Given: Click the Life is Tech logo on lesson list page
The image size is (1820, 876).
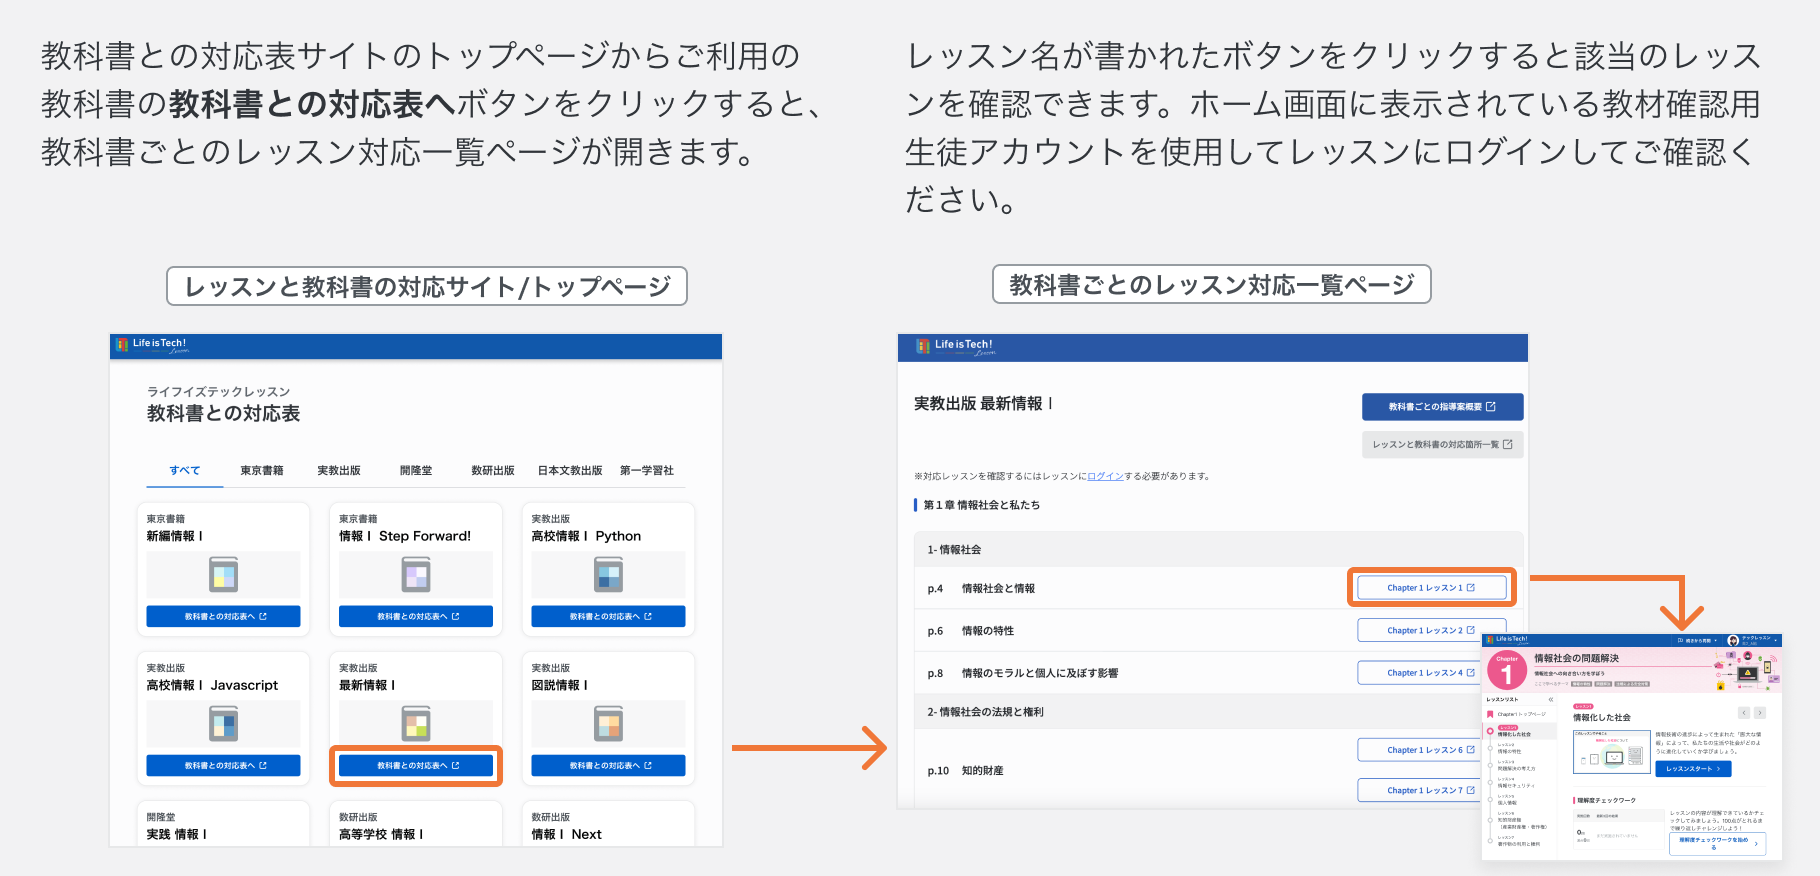Looking at the screenshot, I should click(955, 346).
